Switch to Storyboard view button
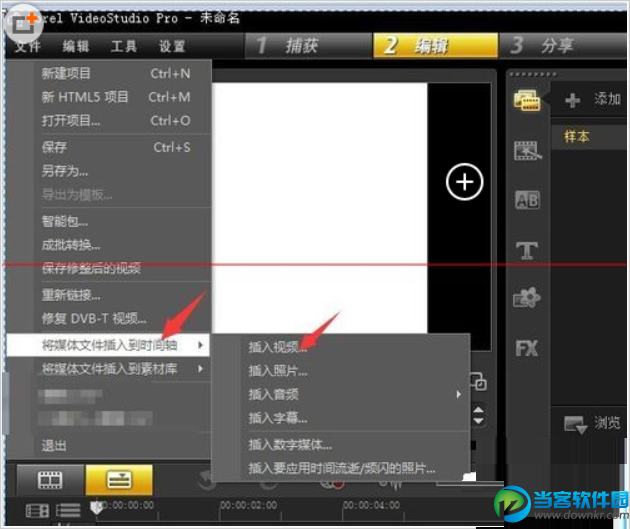The width and height of the screenshot is (630, 529). coord(50,480)
